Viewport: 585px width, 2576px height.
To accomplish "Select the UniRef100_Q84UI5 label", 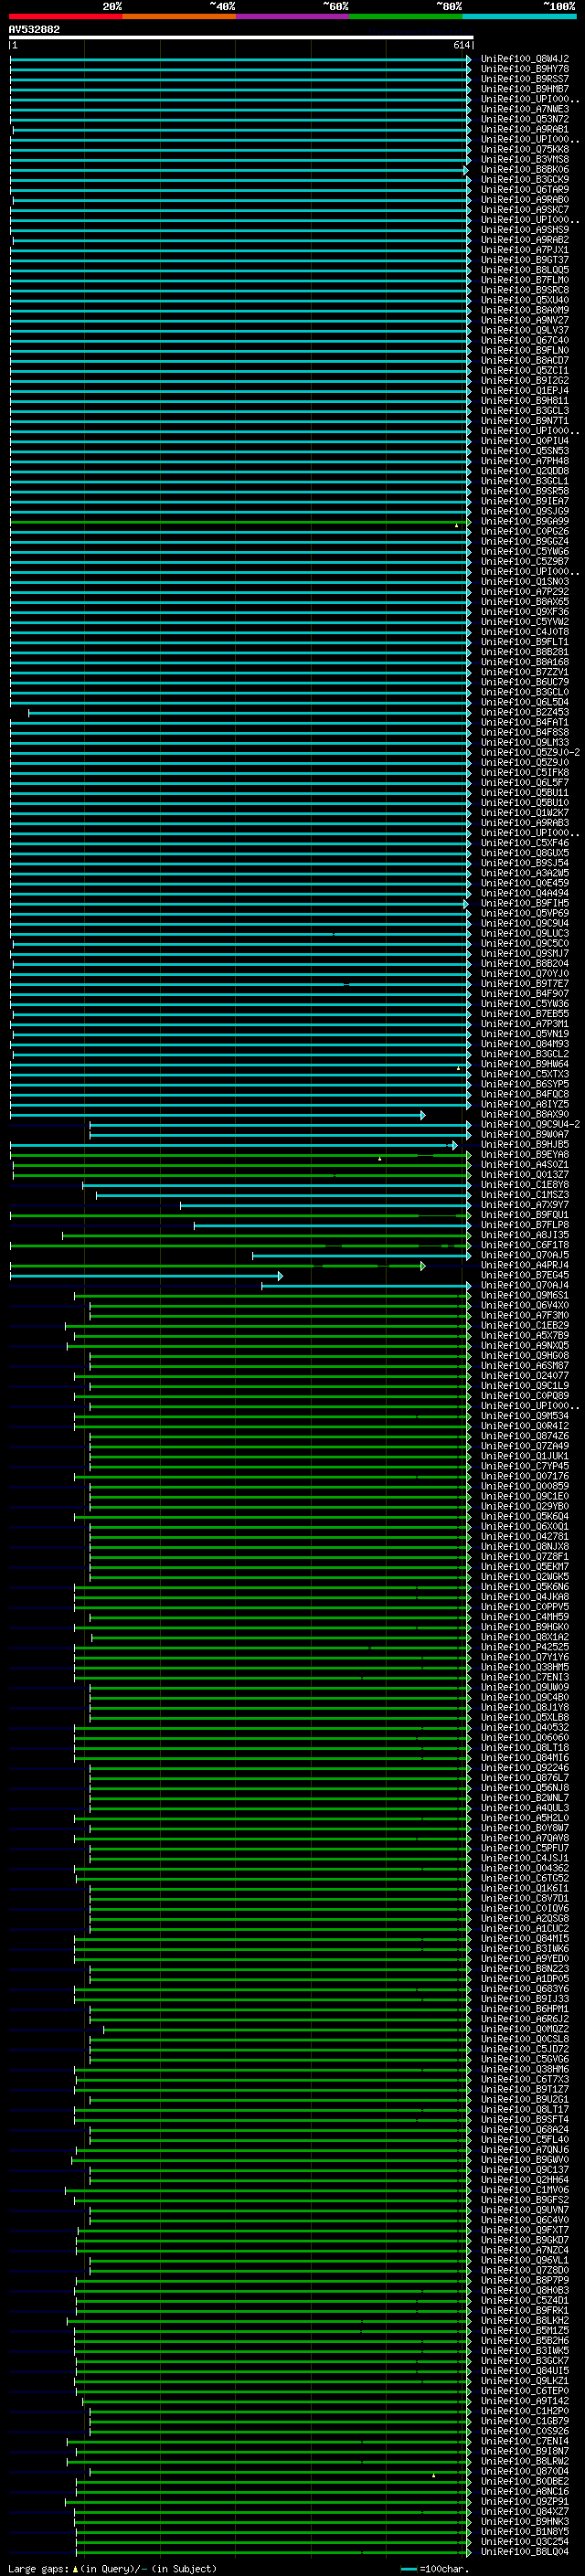I will 525,2371.
